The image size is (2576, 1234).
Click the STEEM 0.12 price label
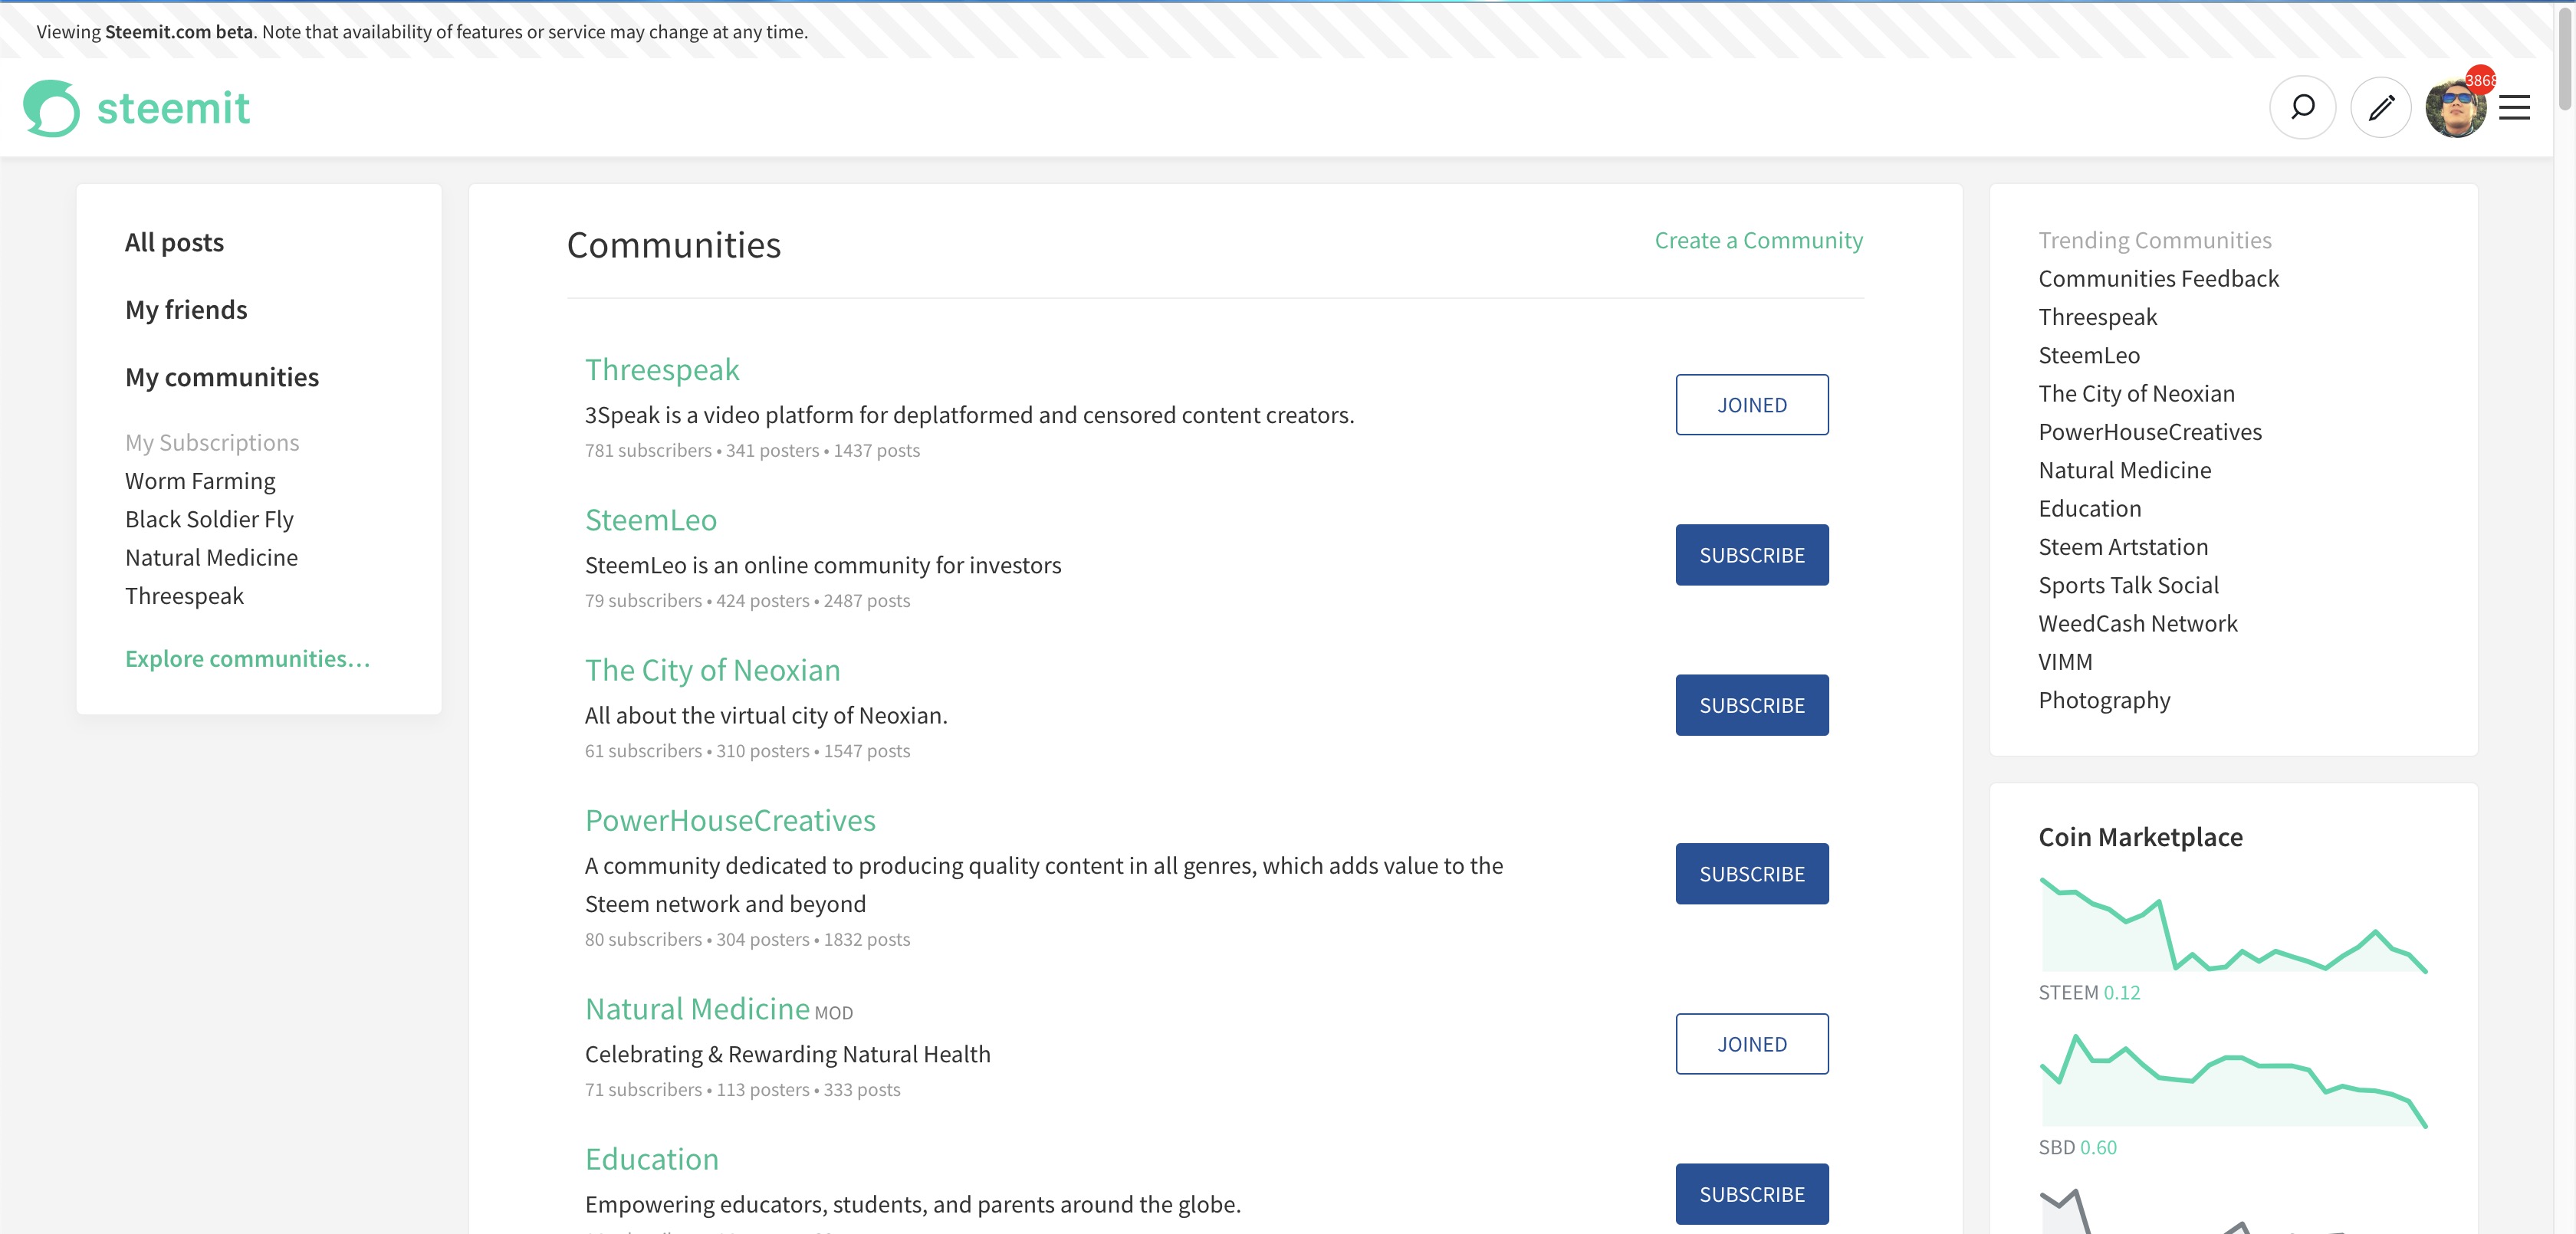point(2089,992)
